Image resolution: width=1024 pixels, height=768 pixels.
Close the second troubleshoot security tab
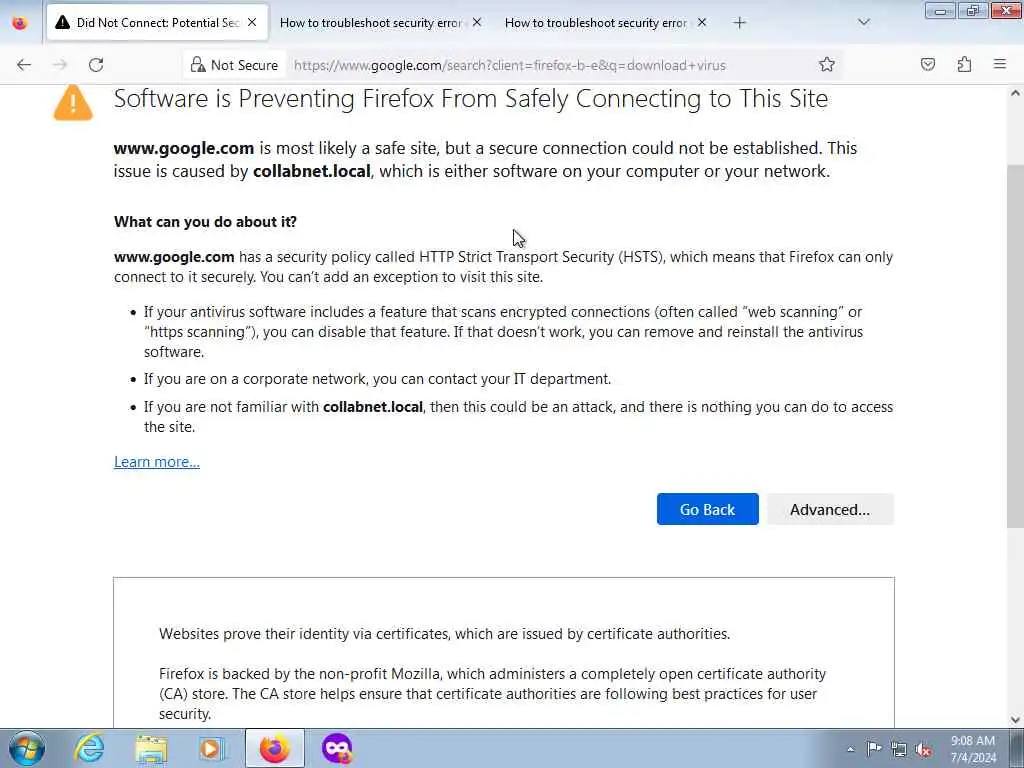coord(477,22)
